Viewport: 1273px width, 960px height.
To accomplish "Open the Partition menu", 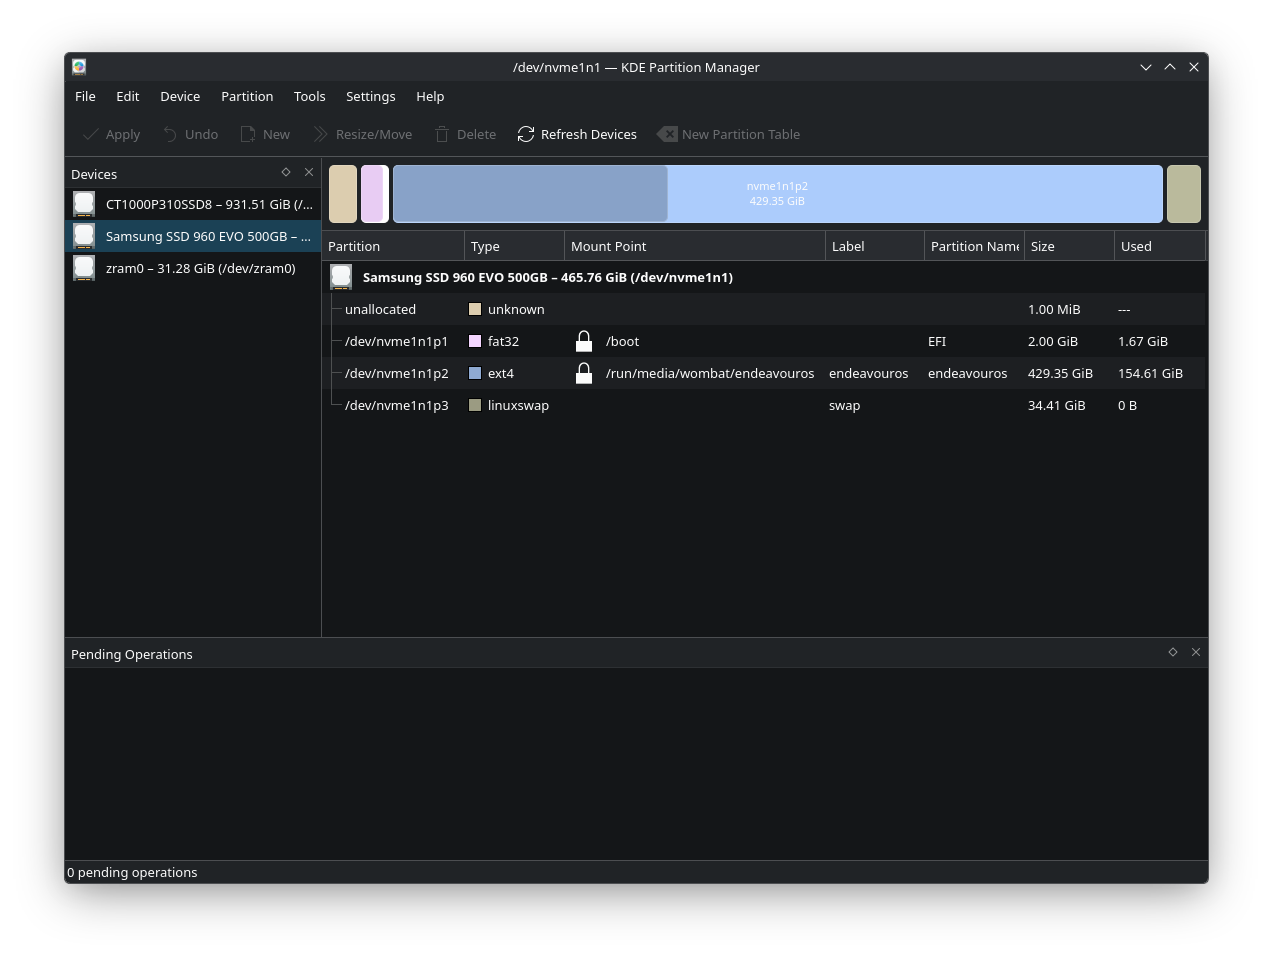I will click(247, 96).
